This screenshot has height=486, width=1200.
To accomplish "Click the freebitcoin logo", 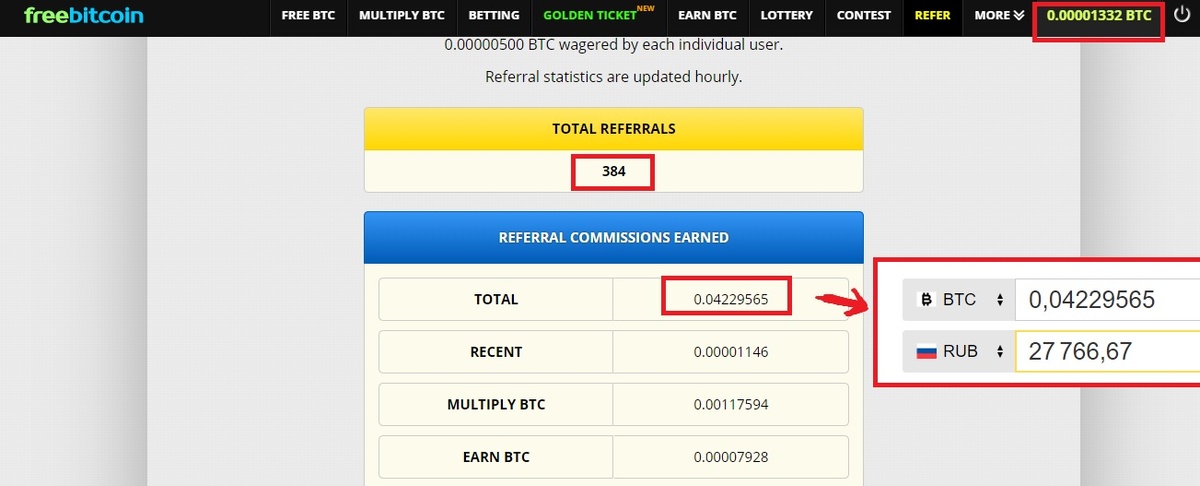I will pyautogui.click(x=84, y=16).
